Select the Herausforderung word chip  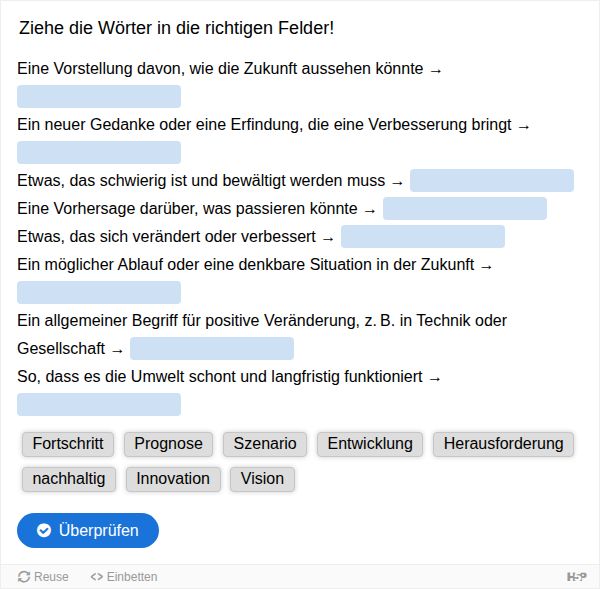point(503,444)
